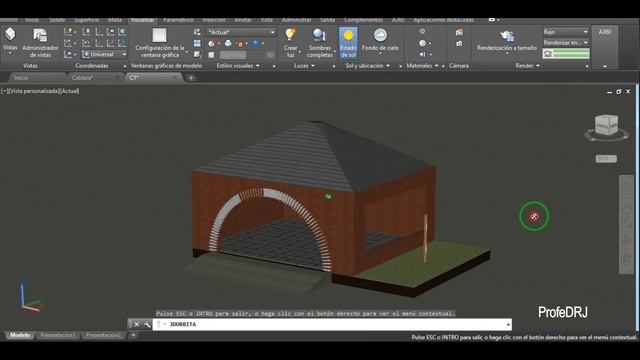The width and height of the screenshot is (640, 360).
Task: Click the globe UCS world icon, top row
Action: point(122,31)
